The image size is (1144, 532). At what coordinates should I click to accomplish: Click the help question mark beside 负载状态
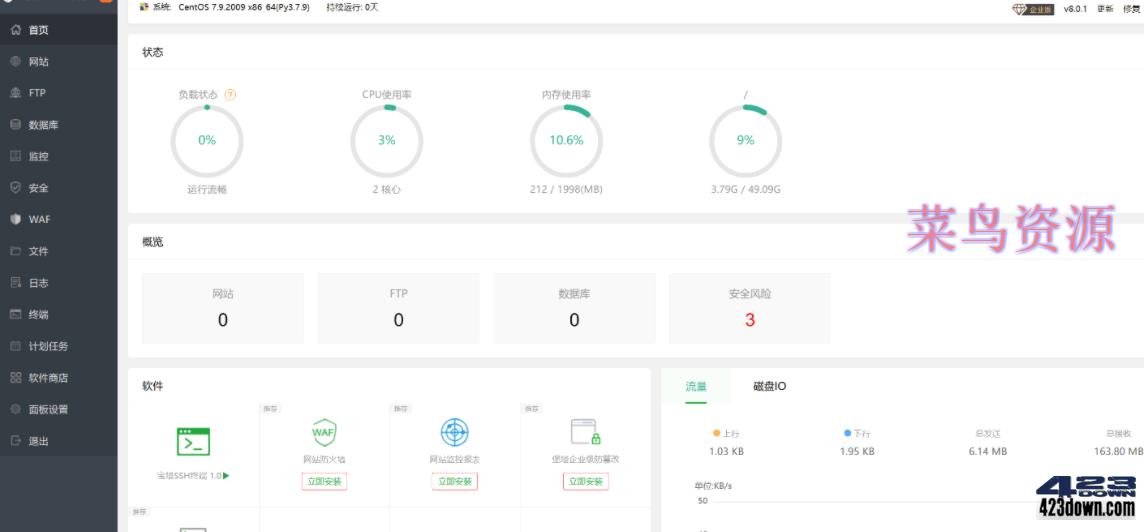(x=231, y=95)
